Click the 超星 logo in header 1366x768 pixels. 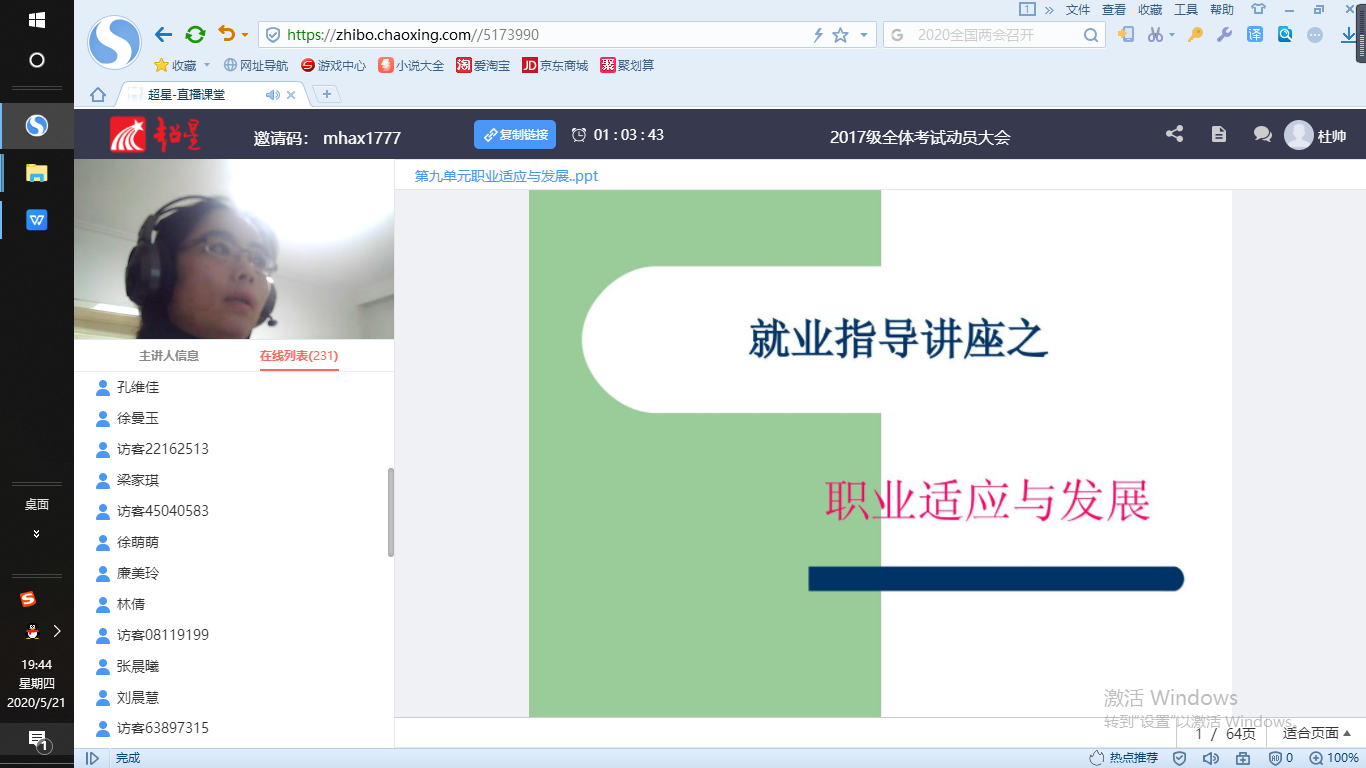[x=156, y=135]
